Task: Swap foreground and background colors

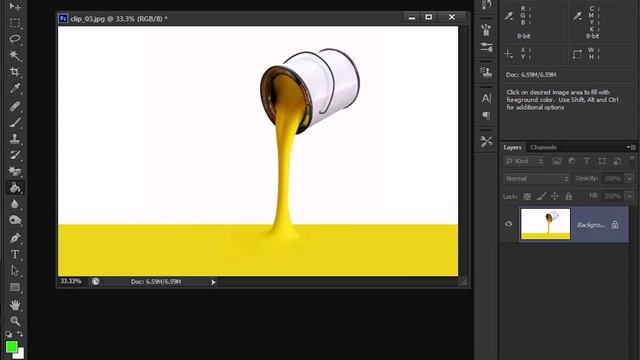Action: click(20, 334)
